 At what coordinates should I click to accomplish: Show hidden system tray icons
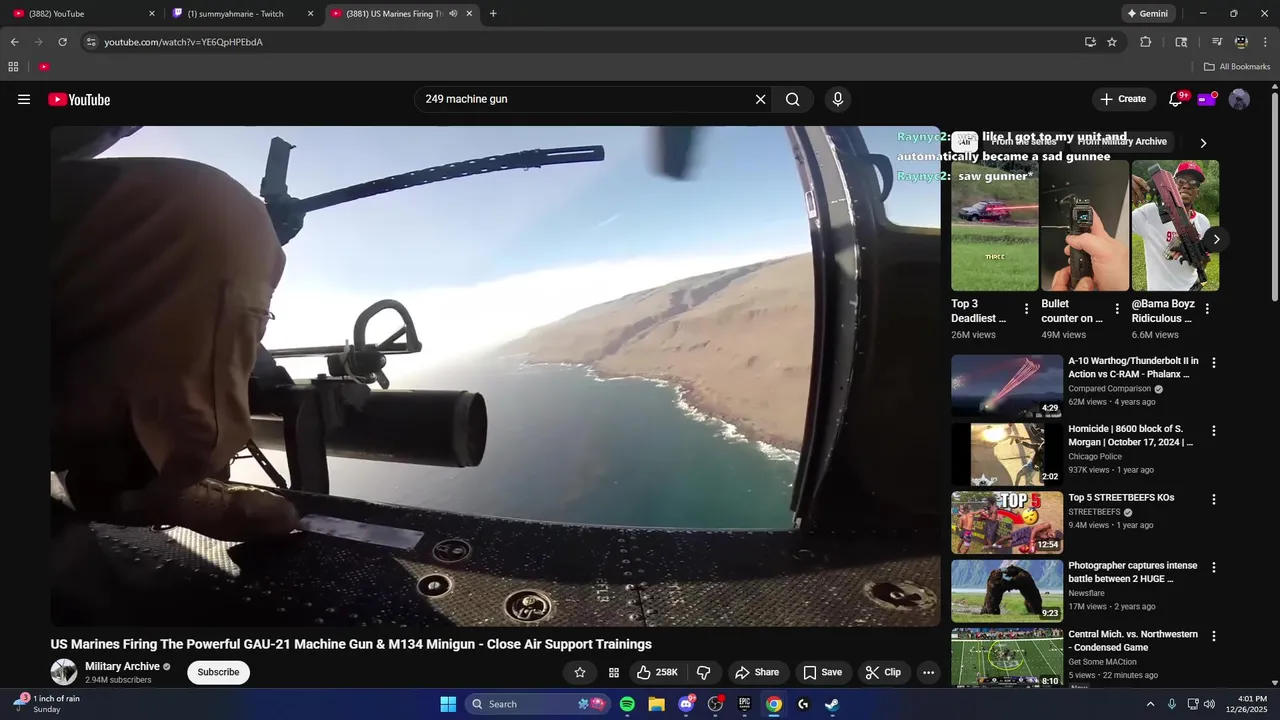point(1150,704)
